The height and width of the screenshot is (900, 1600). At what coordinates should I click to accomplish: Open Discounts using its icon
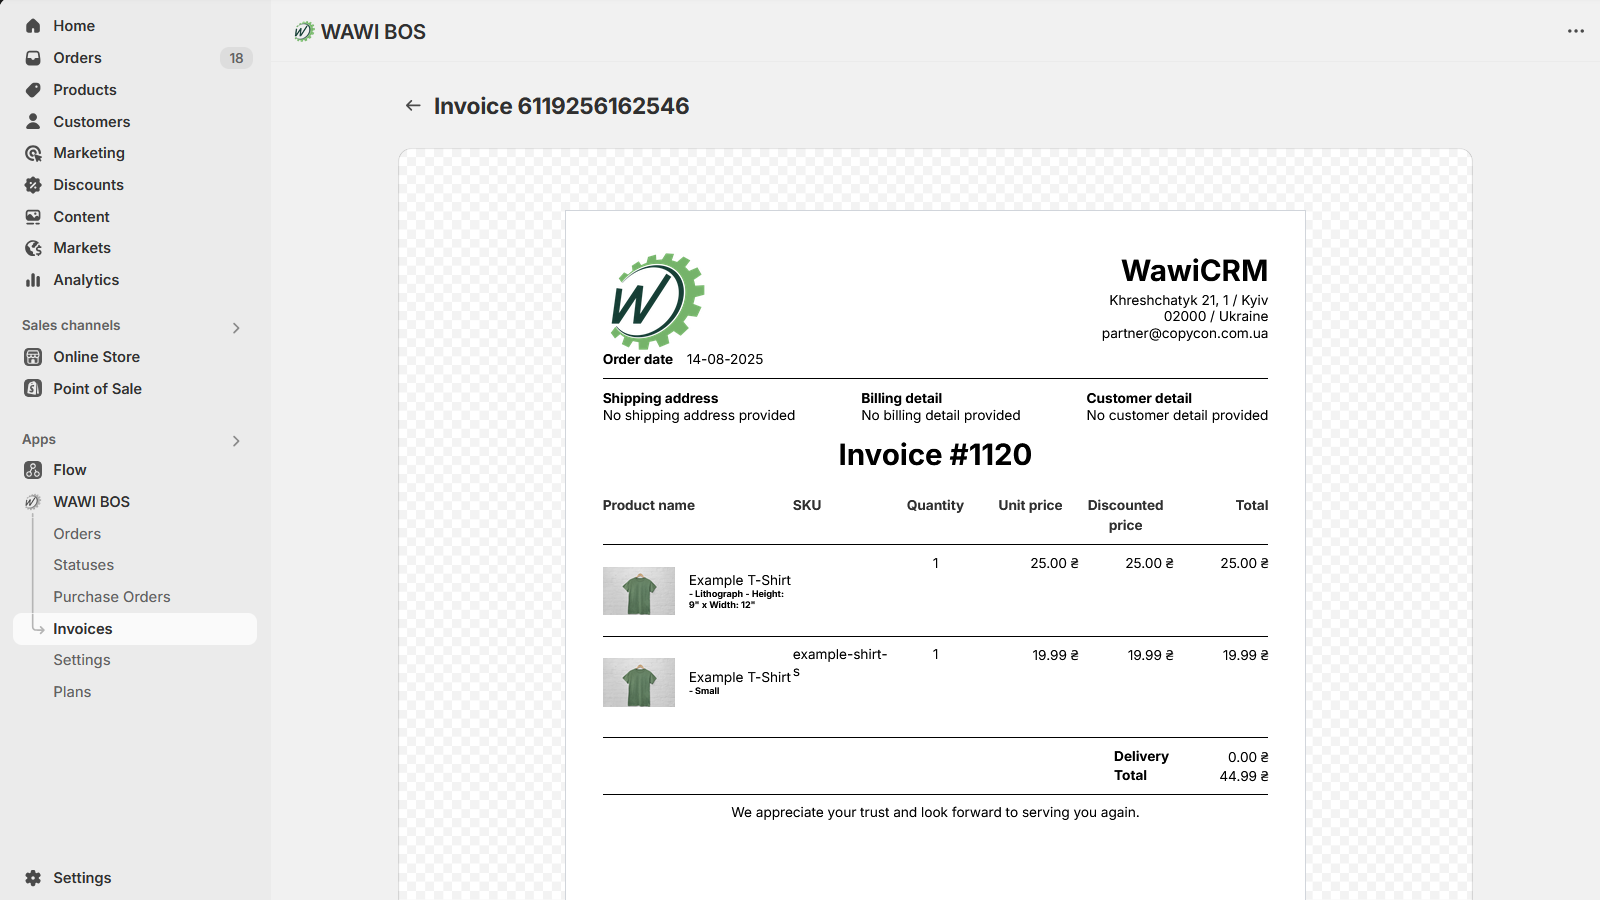coord(33,184)
